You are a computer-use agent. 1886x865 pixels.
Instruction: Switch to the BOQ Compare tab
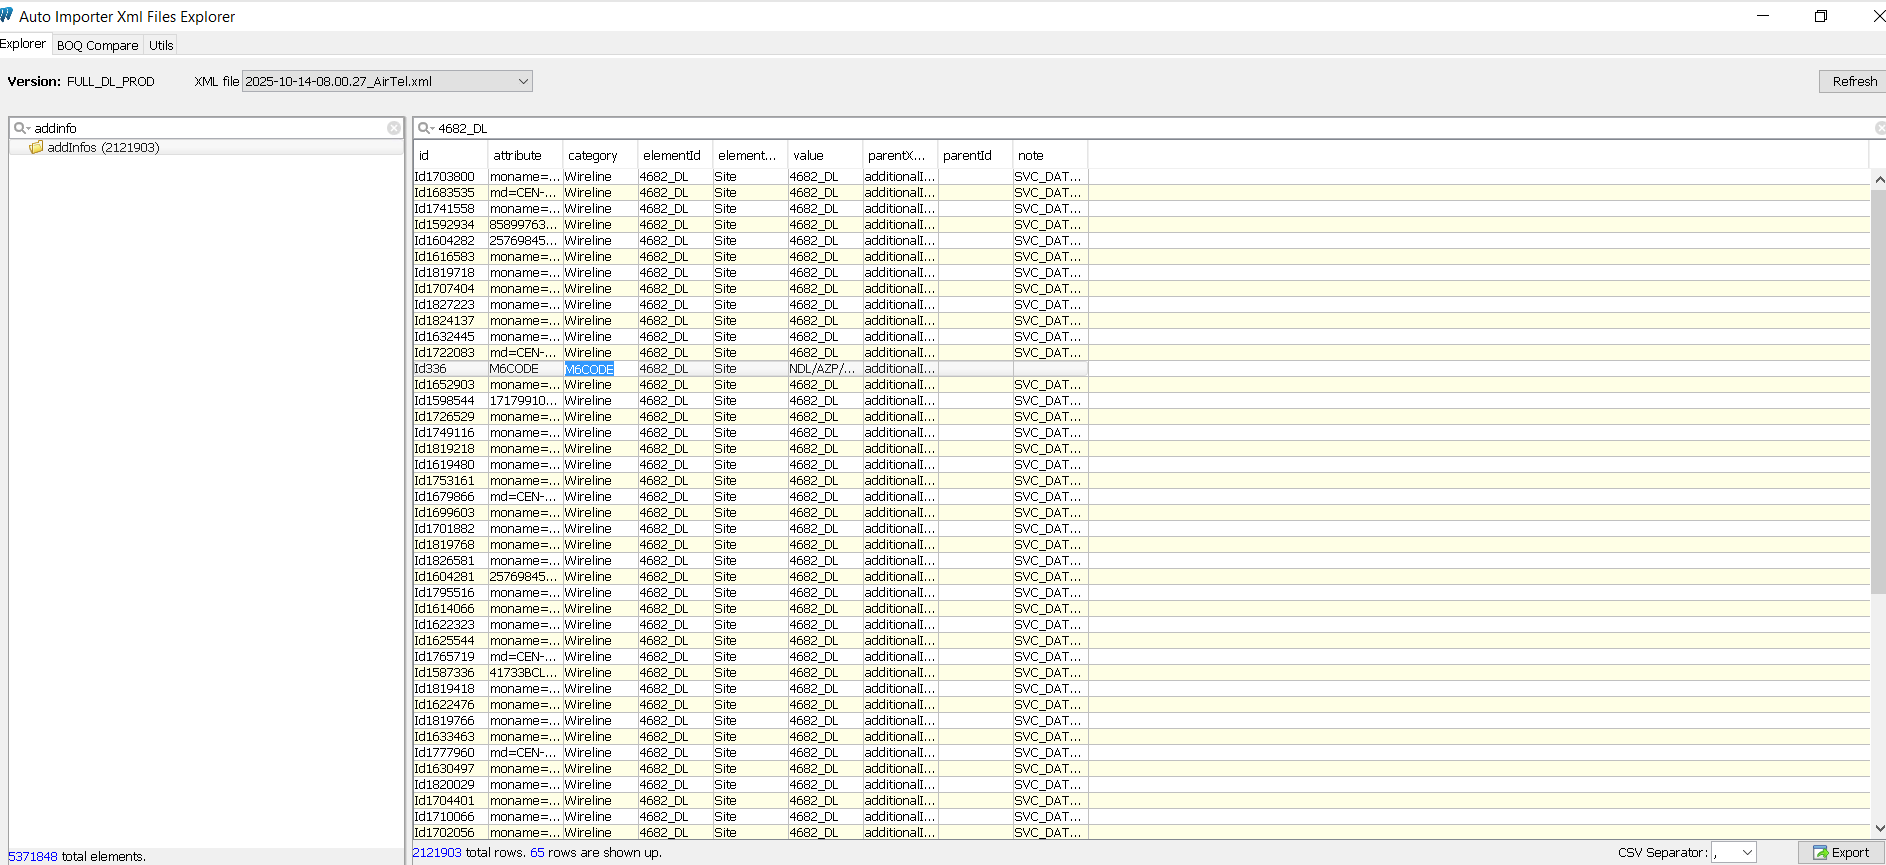click(97, 45)
